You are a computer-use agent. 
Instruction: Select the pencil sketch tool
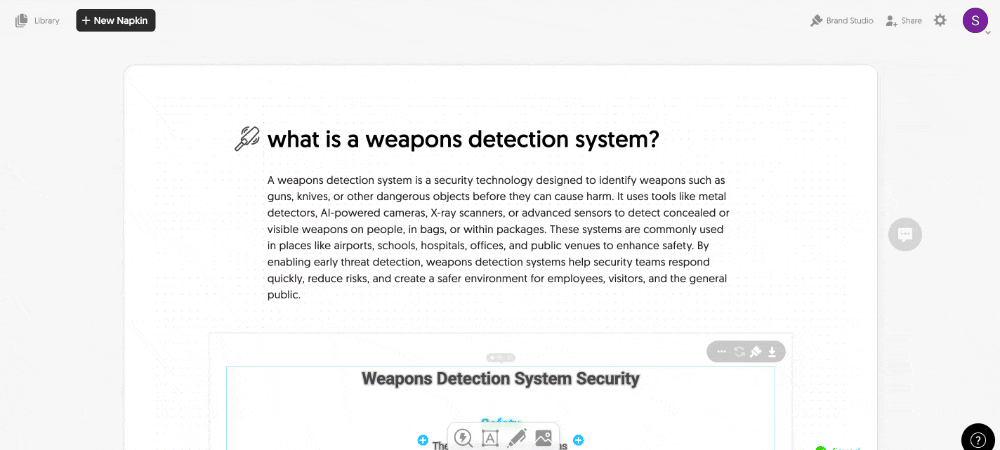click(x=516, y=438)
